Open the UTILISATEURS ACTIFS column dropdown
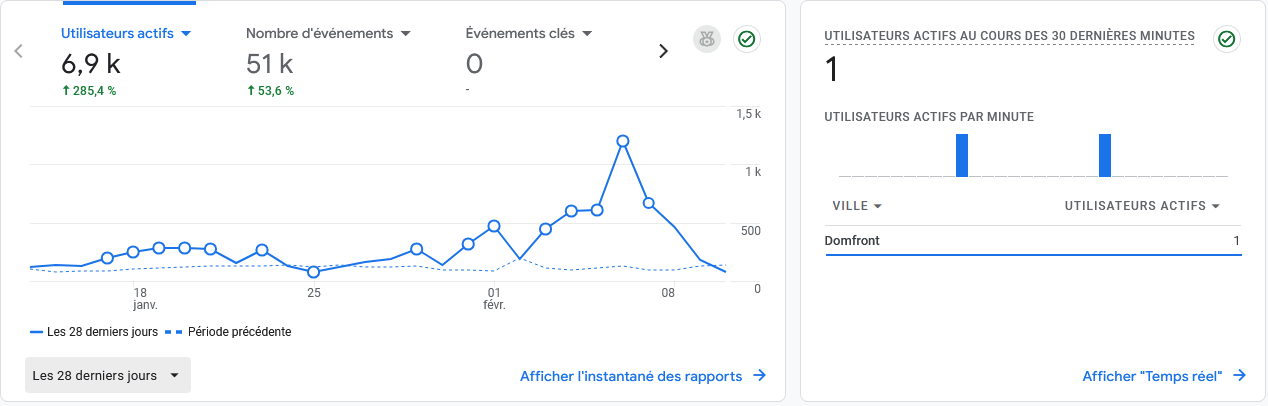 (1216, 206)
